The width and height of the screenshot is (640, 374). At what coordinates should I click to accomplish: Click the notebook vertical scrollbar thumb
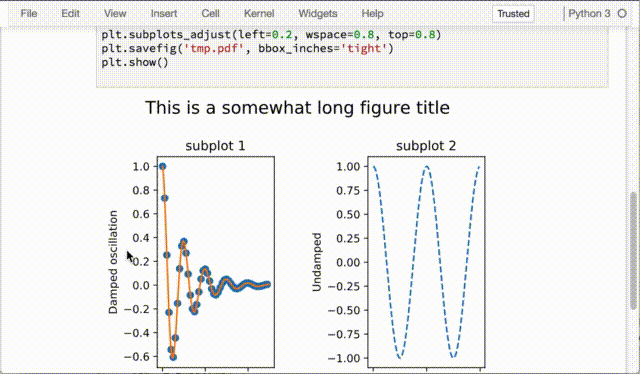[633, 250]
